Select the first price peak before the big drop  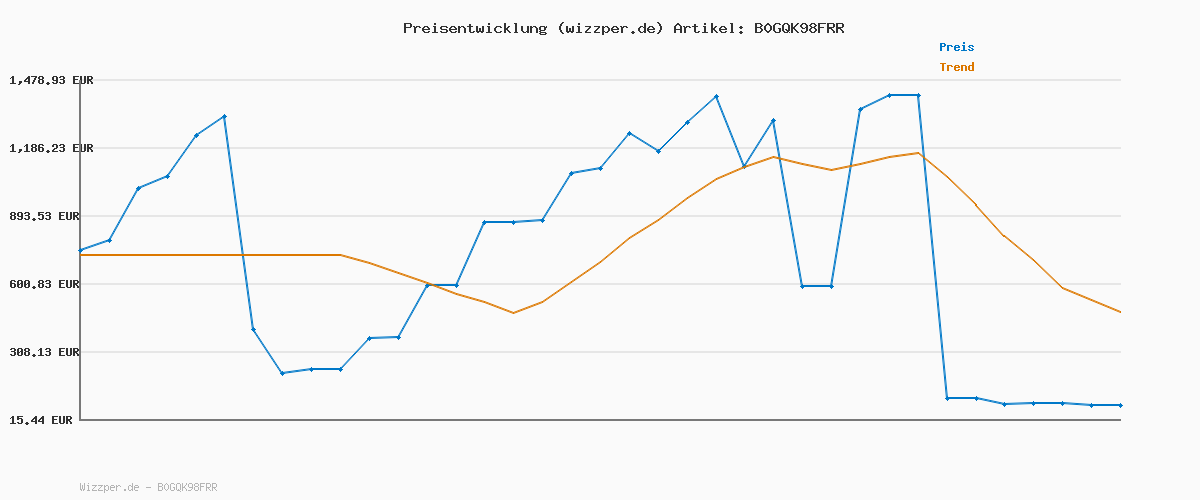(224, 116)
